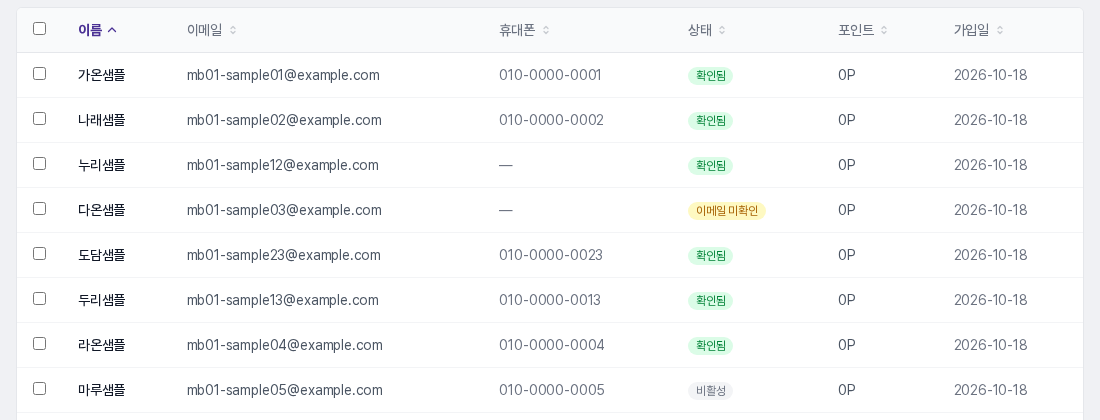
Task: Check the box for 가온샘플 row
Action: 39,74
